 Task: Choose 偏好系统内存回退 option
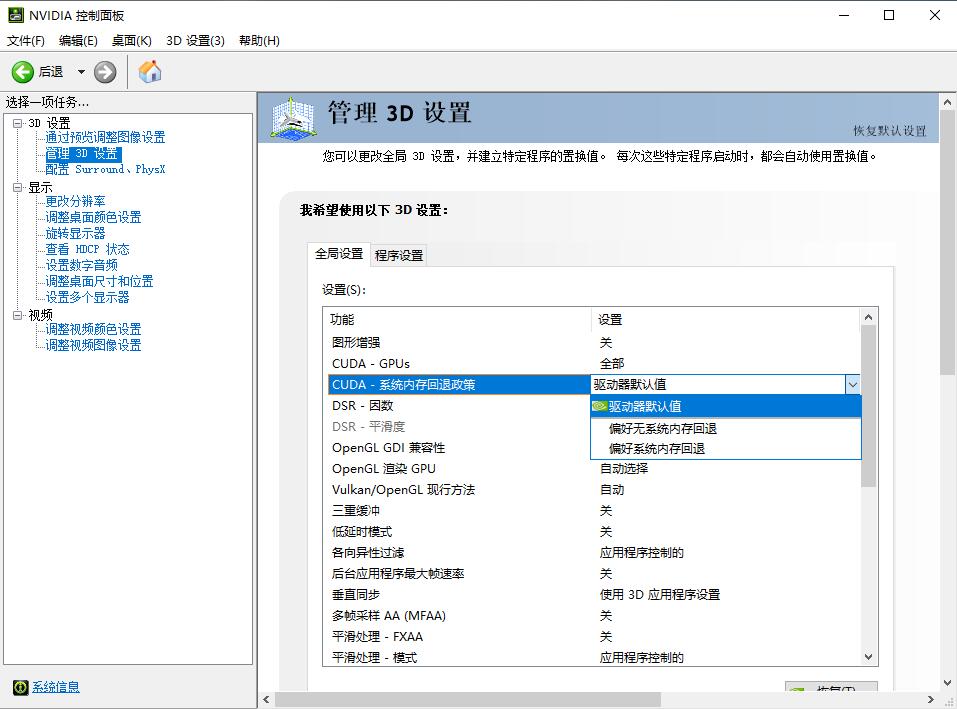coord(726,448)
